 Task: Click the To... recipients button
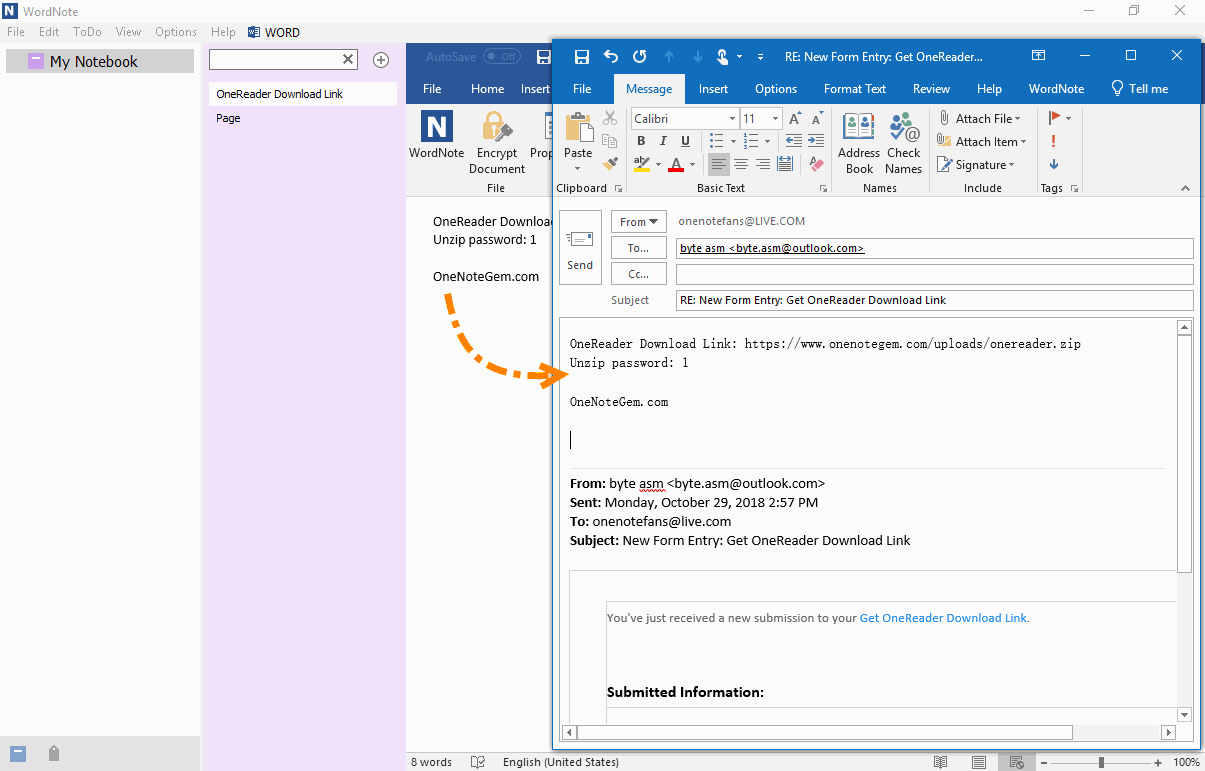point(638,248)
